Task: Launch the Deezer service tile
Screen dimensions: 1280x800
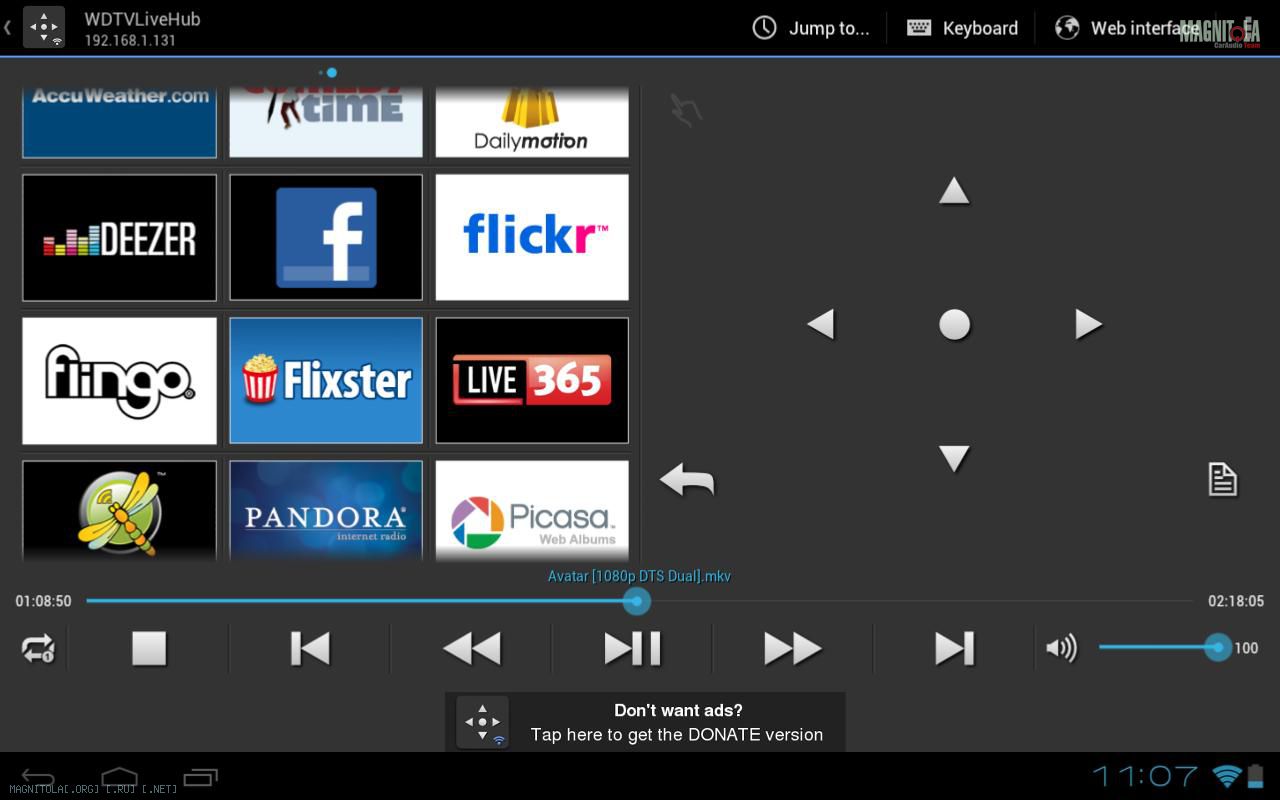Action: point(119,238)
